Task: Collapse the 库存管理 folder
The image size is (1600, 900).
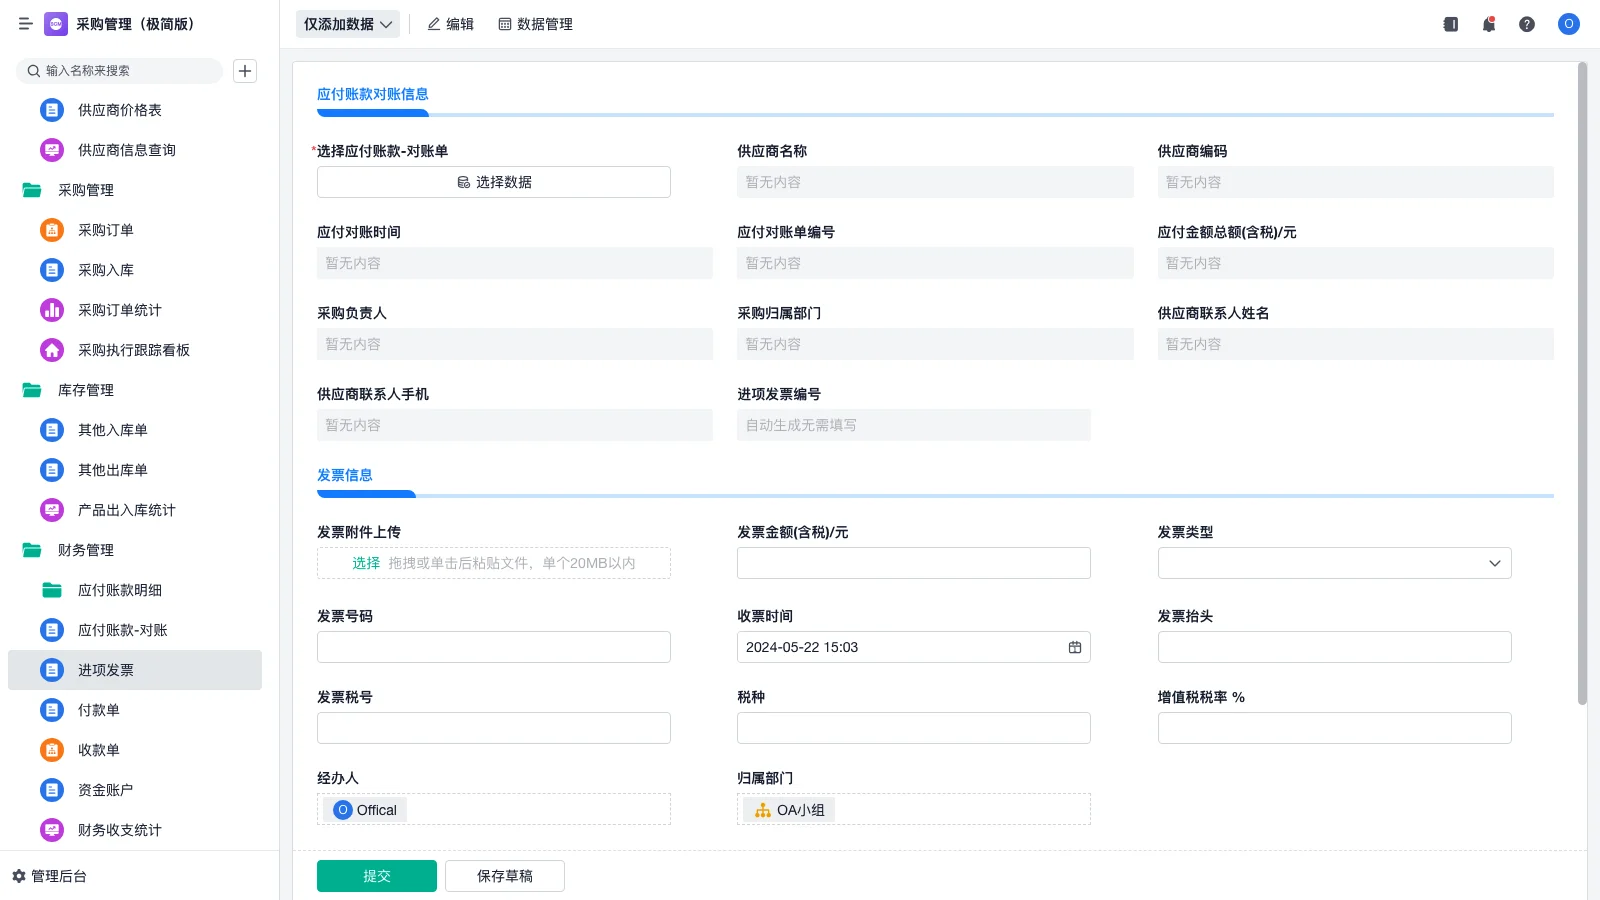Action: click(x=32, y=390)
